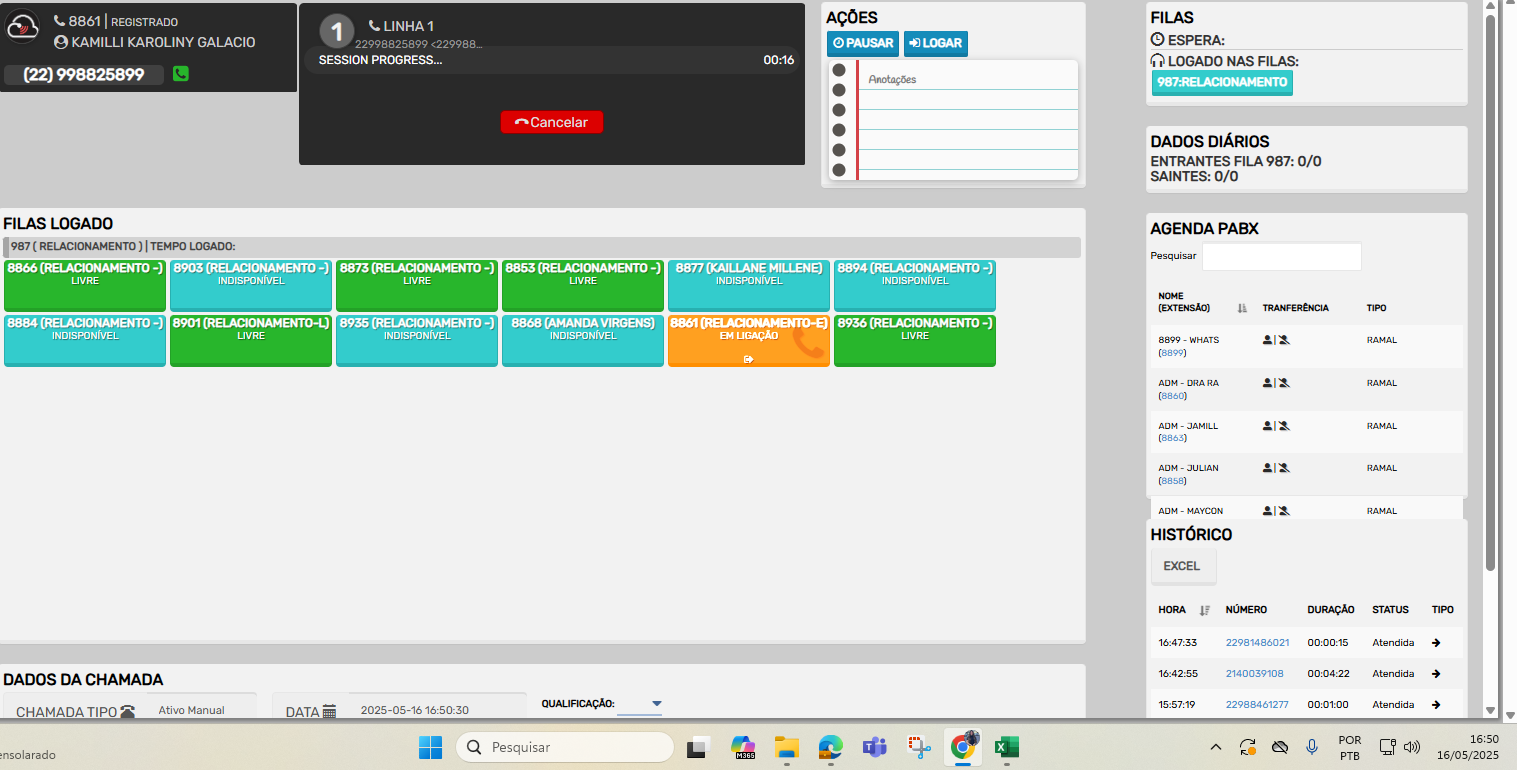The height and width of the screenshot is (770, 1517).
Task: Click the taskbar Pesquisar search box
Action: click(565, 747)
